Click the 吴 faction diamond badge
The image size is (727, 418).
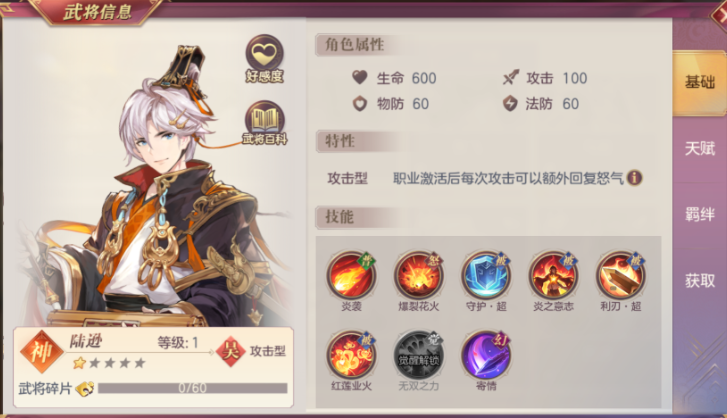pyautogui.click(x=230, y=351)
